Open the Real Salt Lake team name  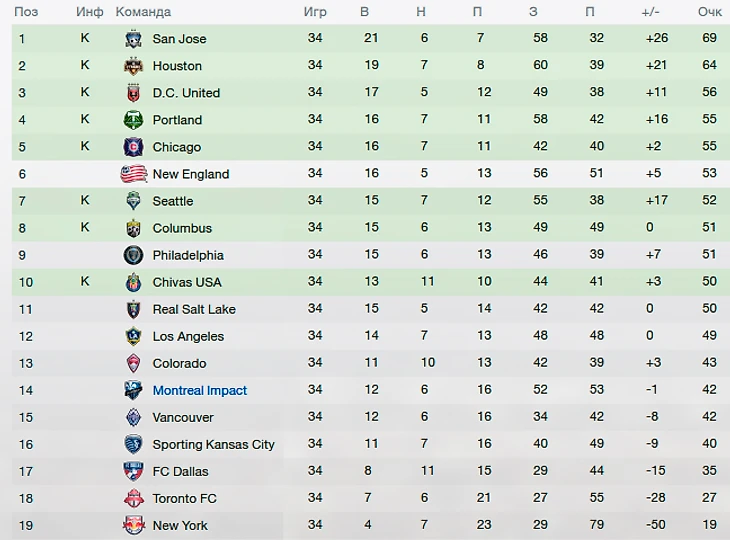click(194, 309)
